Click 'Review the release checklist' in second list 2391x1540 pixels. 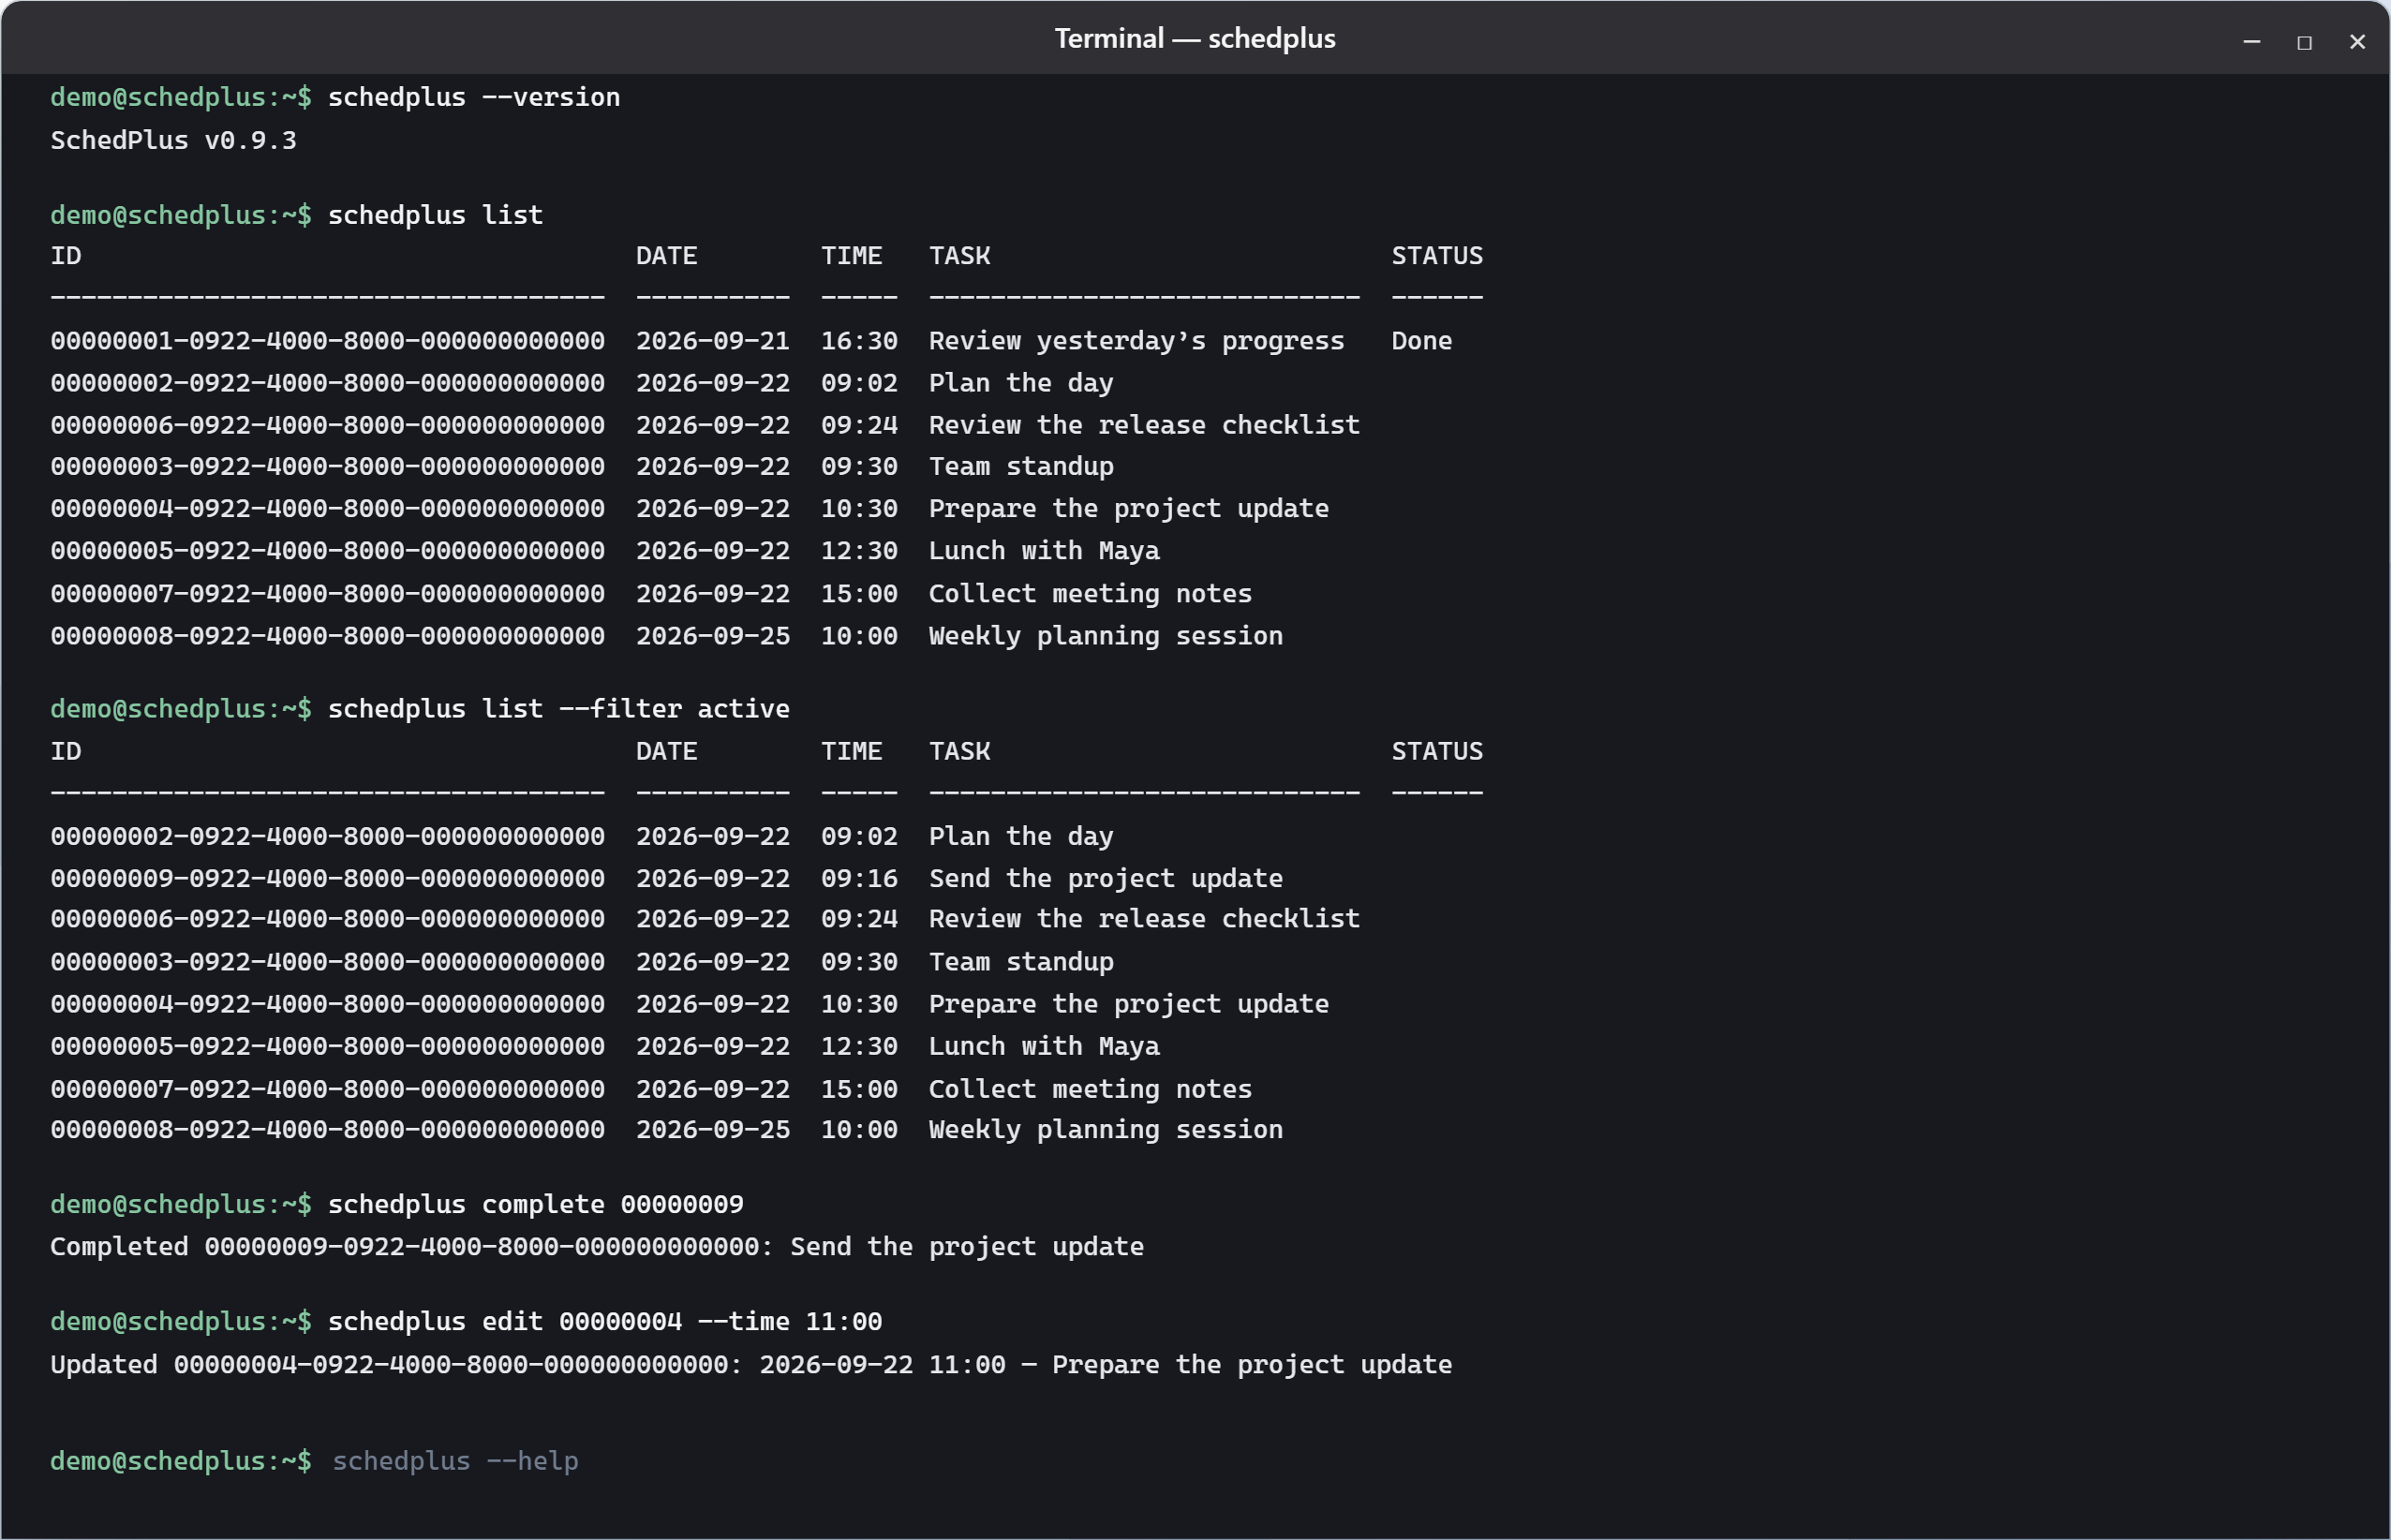click(1144, 919)
